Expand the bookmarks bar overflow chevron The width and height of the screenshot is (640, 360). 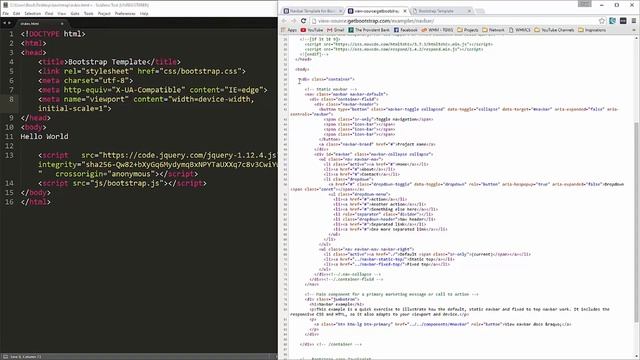coord(634,30)
